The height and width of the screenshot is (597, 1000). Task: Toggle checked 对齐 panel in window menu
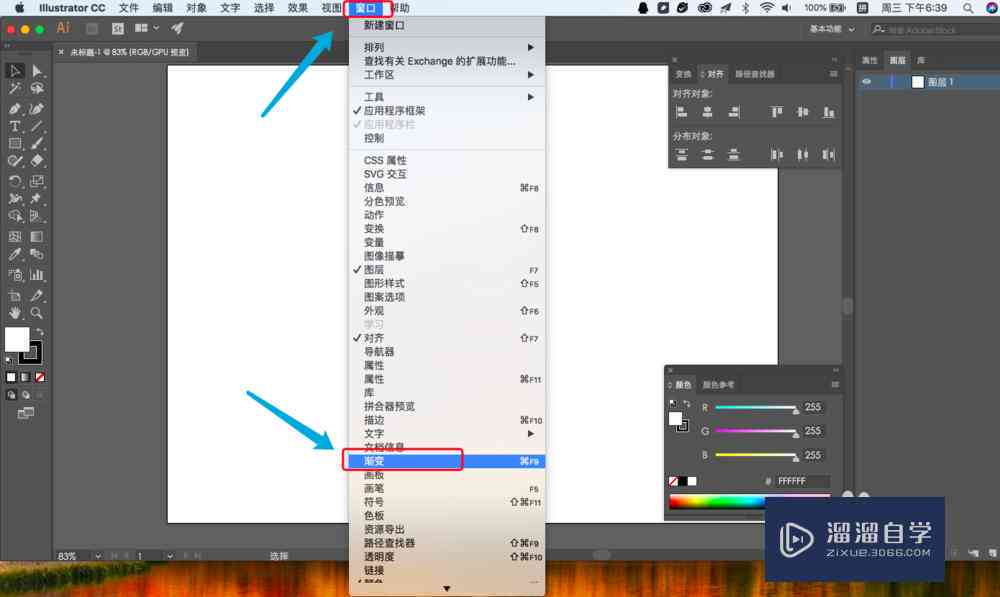pos(446,338)
